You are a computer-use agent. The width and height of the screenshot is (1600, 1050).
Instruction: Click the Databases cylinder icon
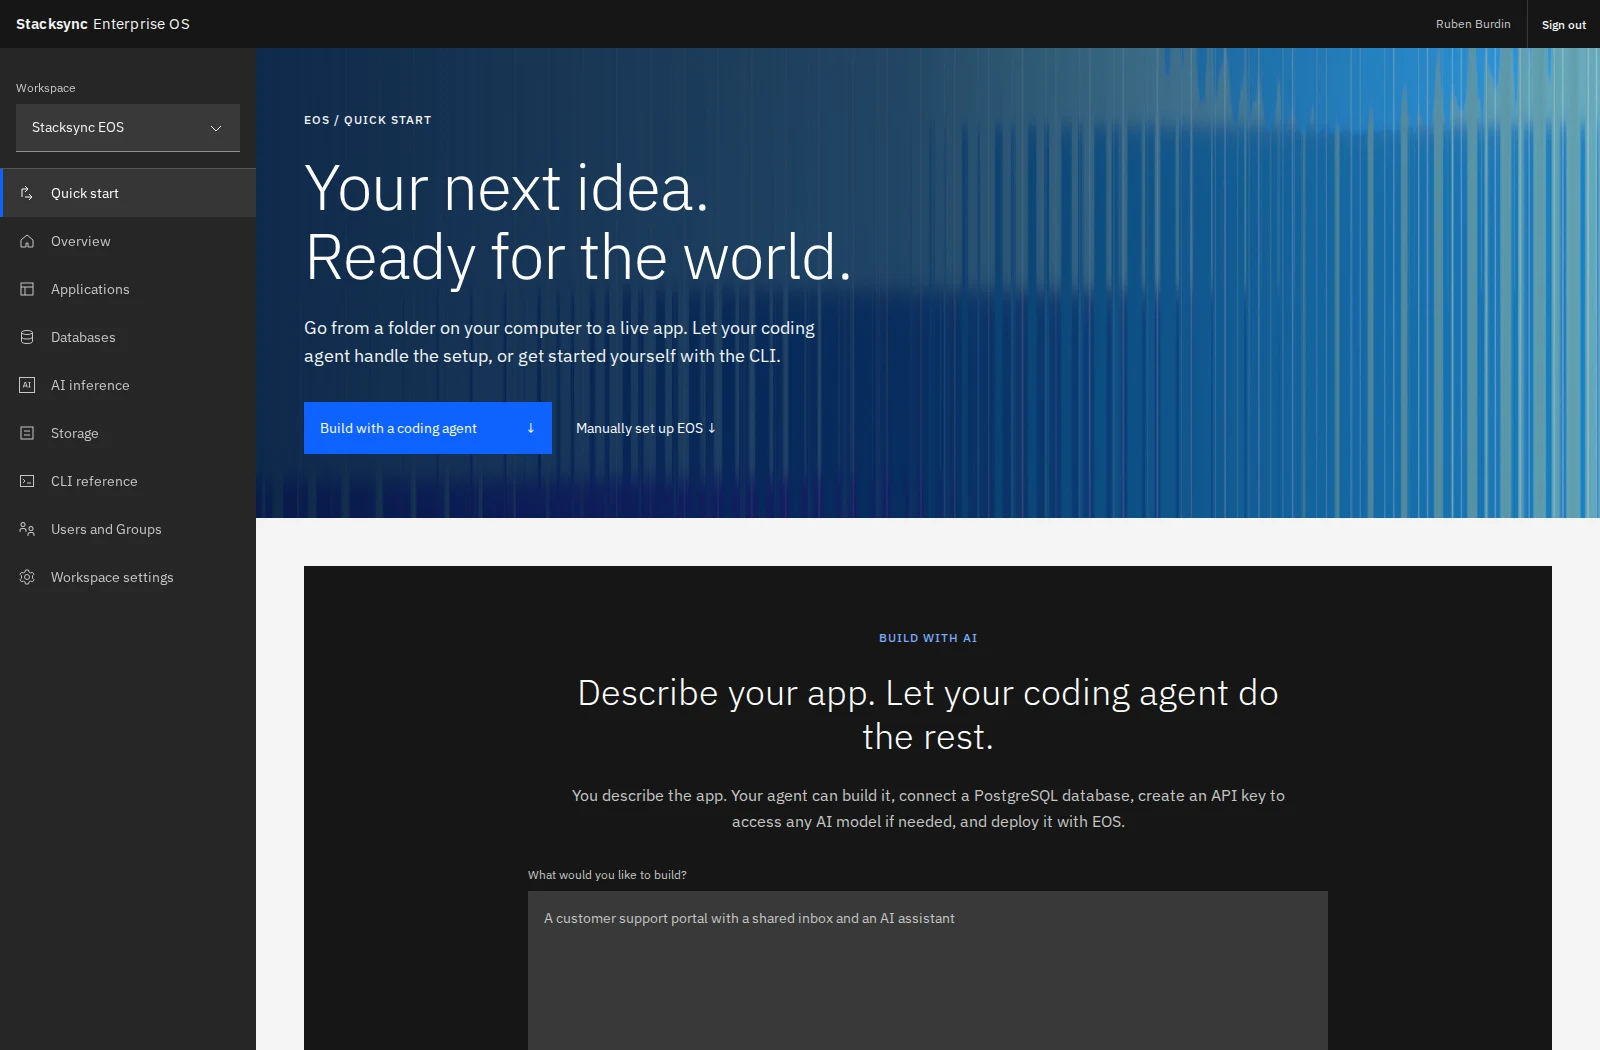[27, 337]
